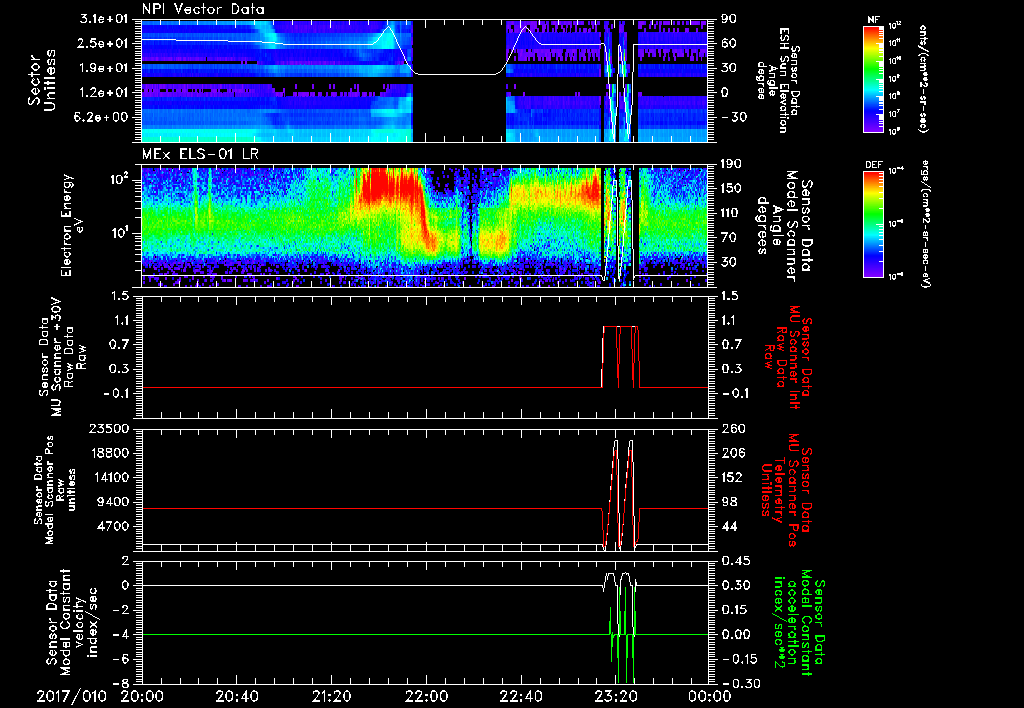Click the "110" scanner angle tick value
The height and width of the screenshot is (708, 1024).
[731, 213]
